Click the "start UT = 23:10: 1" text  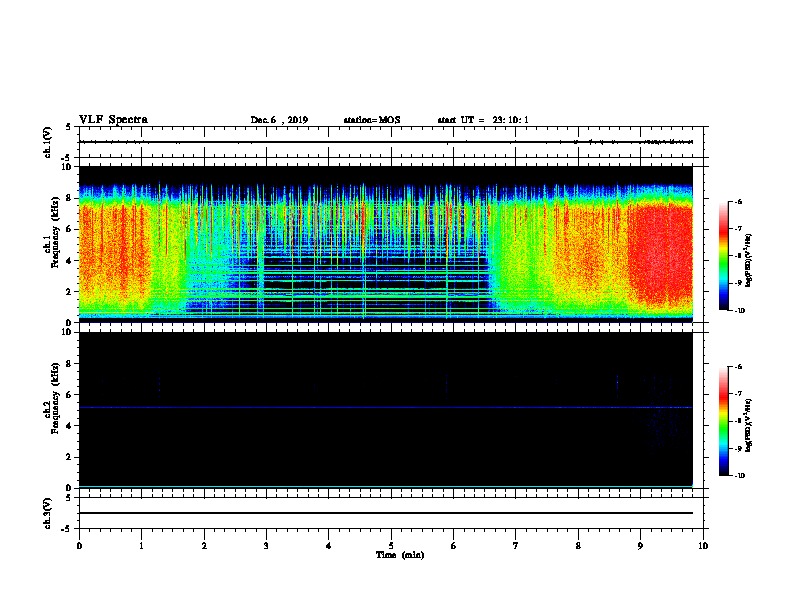click(482, 120)
